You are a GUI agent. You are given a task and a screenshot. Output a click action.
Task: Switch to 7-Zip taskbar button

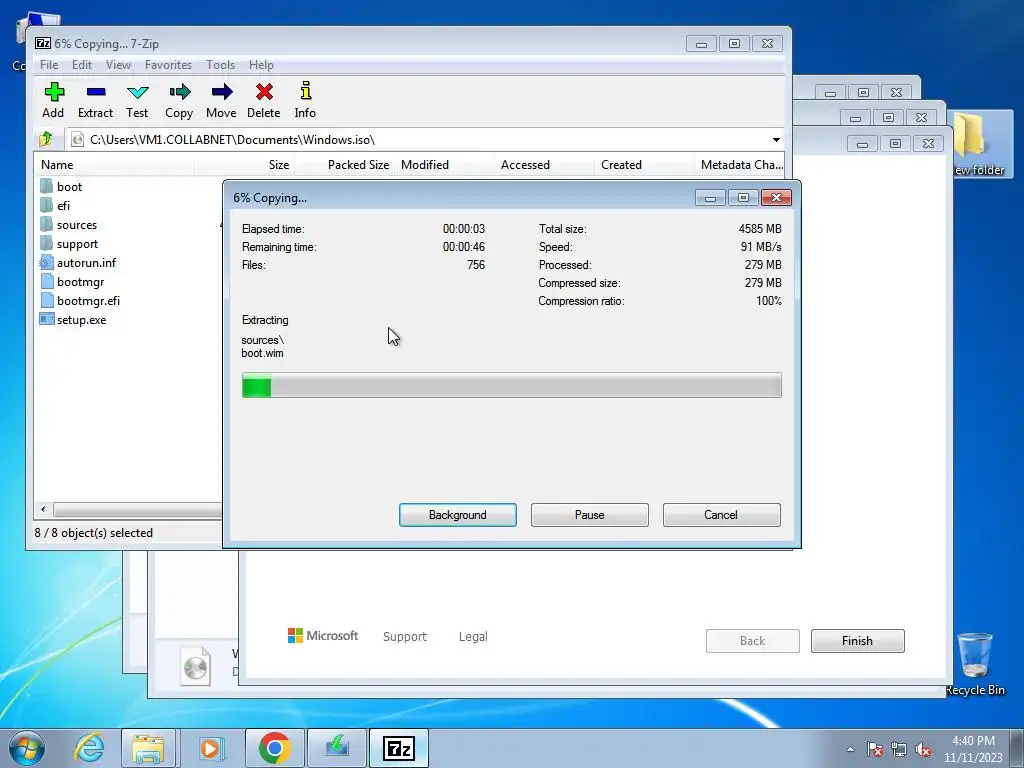tap(399, 748)
